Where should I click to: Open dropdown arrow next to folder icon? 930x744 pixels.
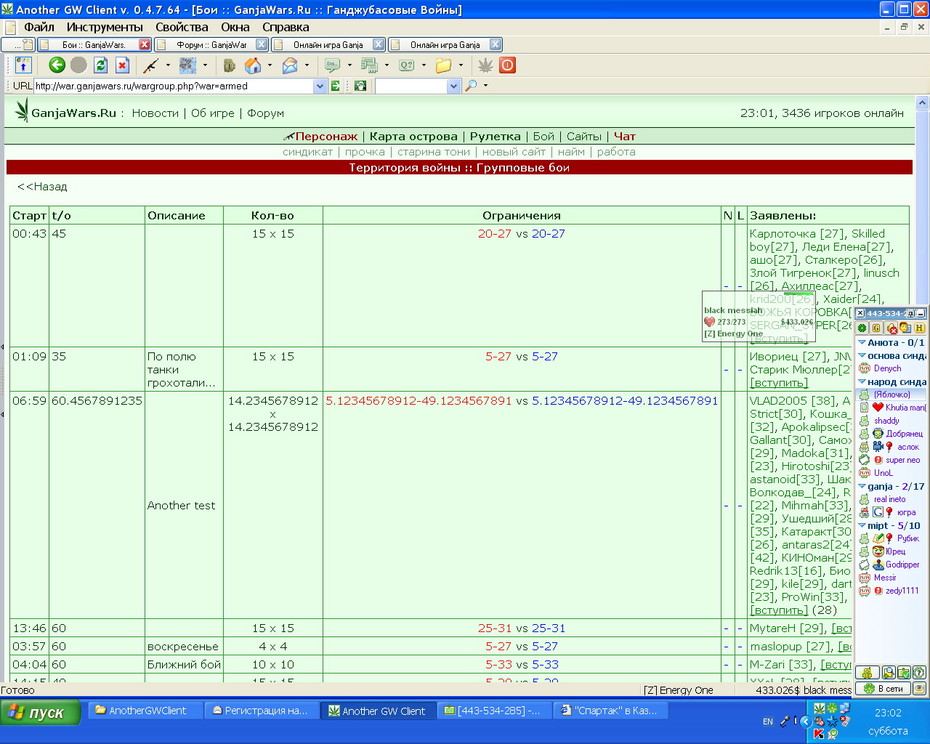tap(460, 65)
